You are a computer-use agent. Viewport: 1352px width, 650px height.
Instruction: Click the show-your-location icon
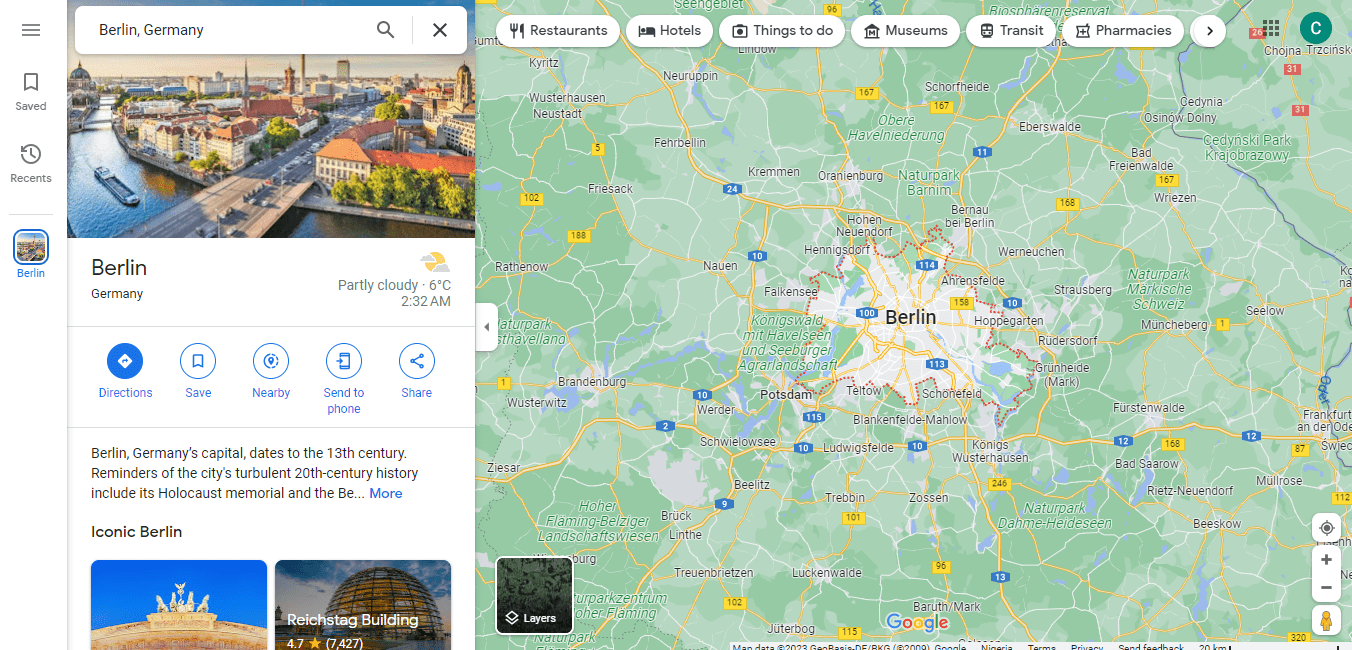coord(1326,527)
